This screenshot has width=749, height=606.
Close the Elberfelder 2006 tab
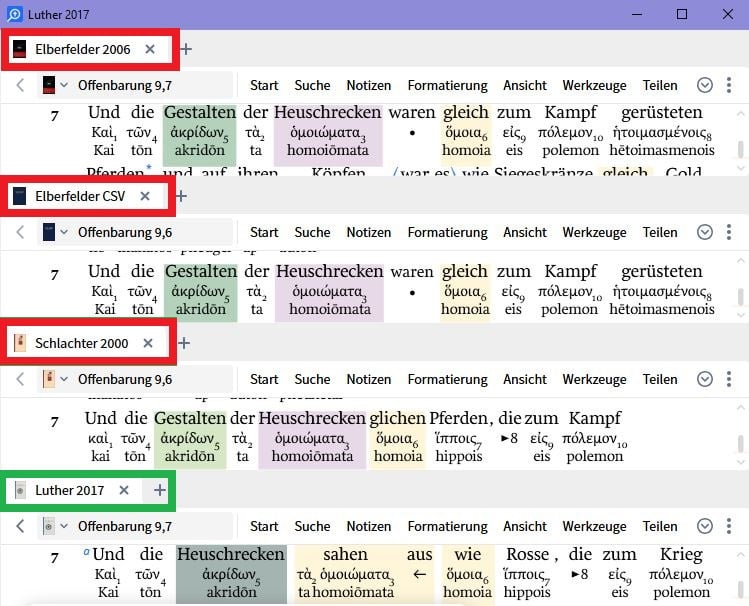(150, 49)
